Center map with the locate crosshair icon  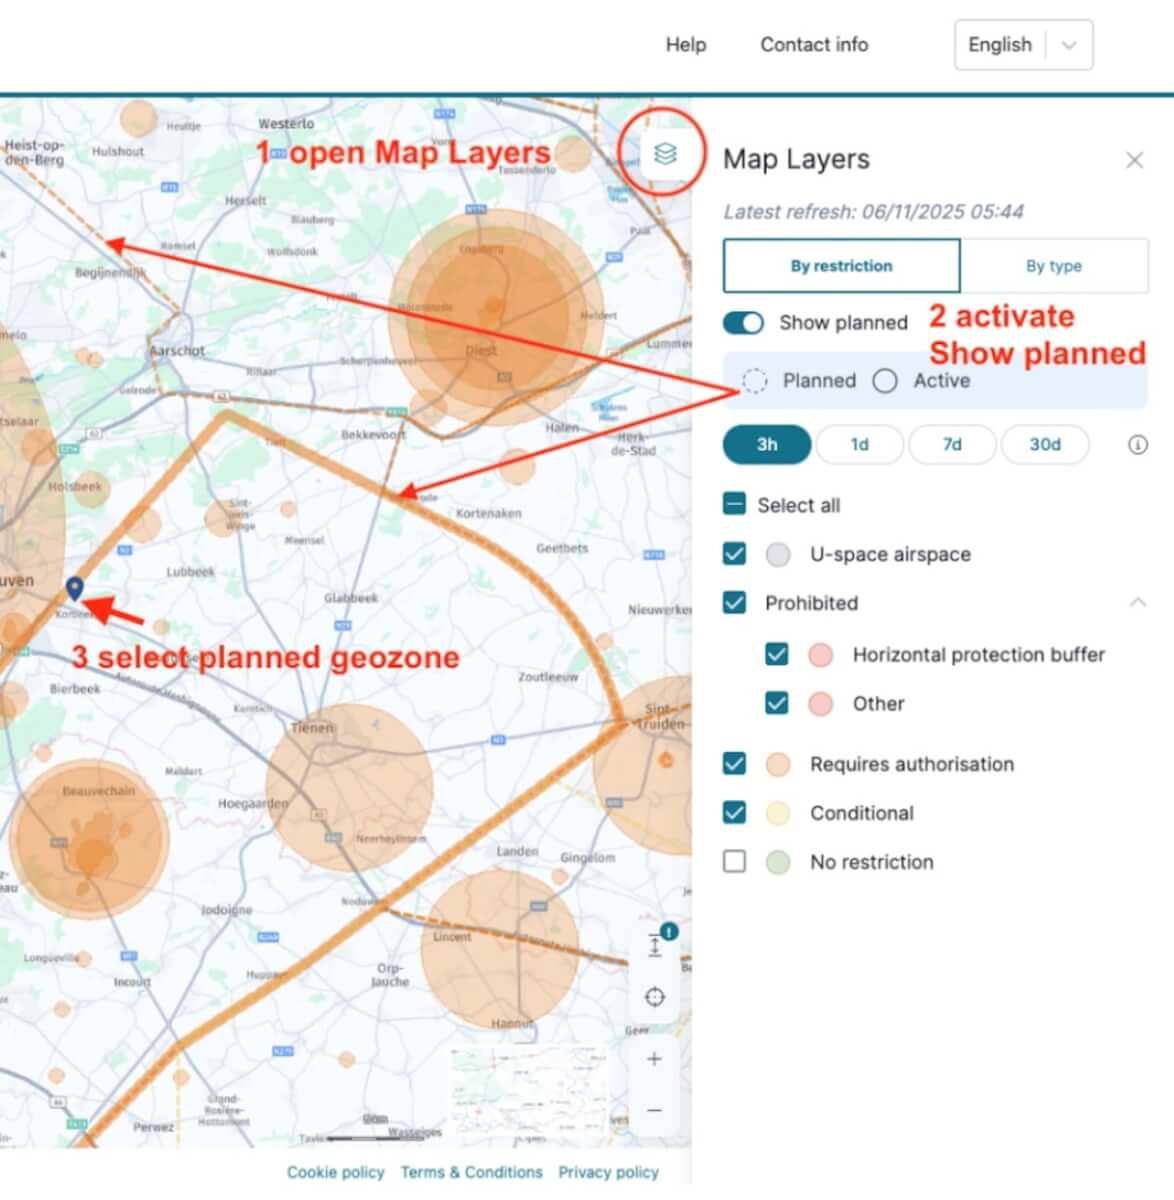coord(655,997)
